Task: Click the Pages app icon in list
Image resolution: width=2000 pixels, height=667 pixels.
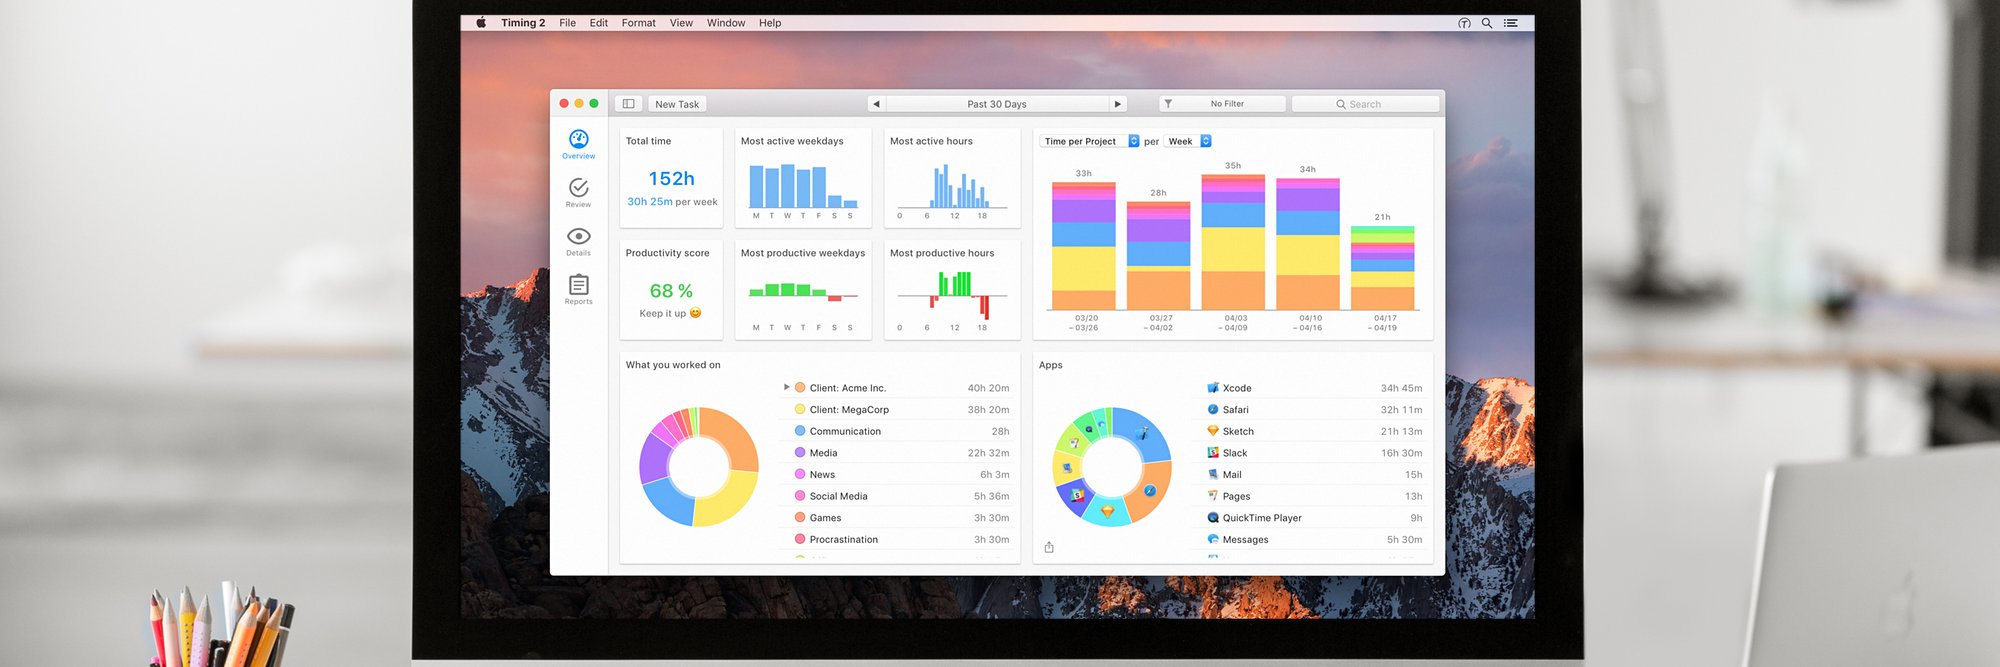Action: pos(1213,496)
